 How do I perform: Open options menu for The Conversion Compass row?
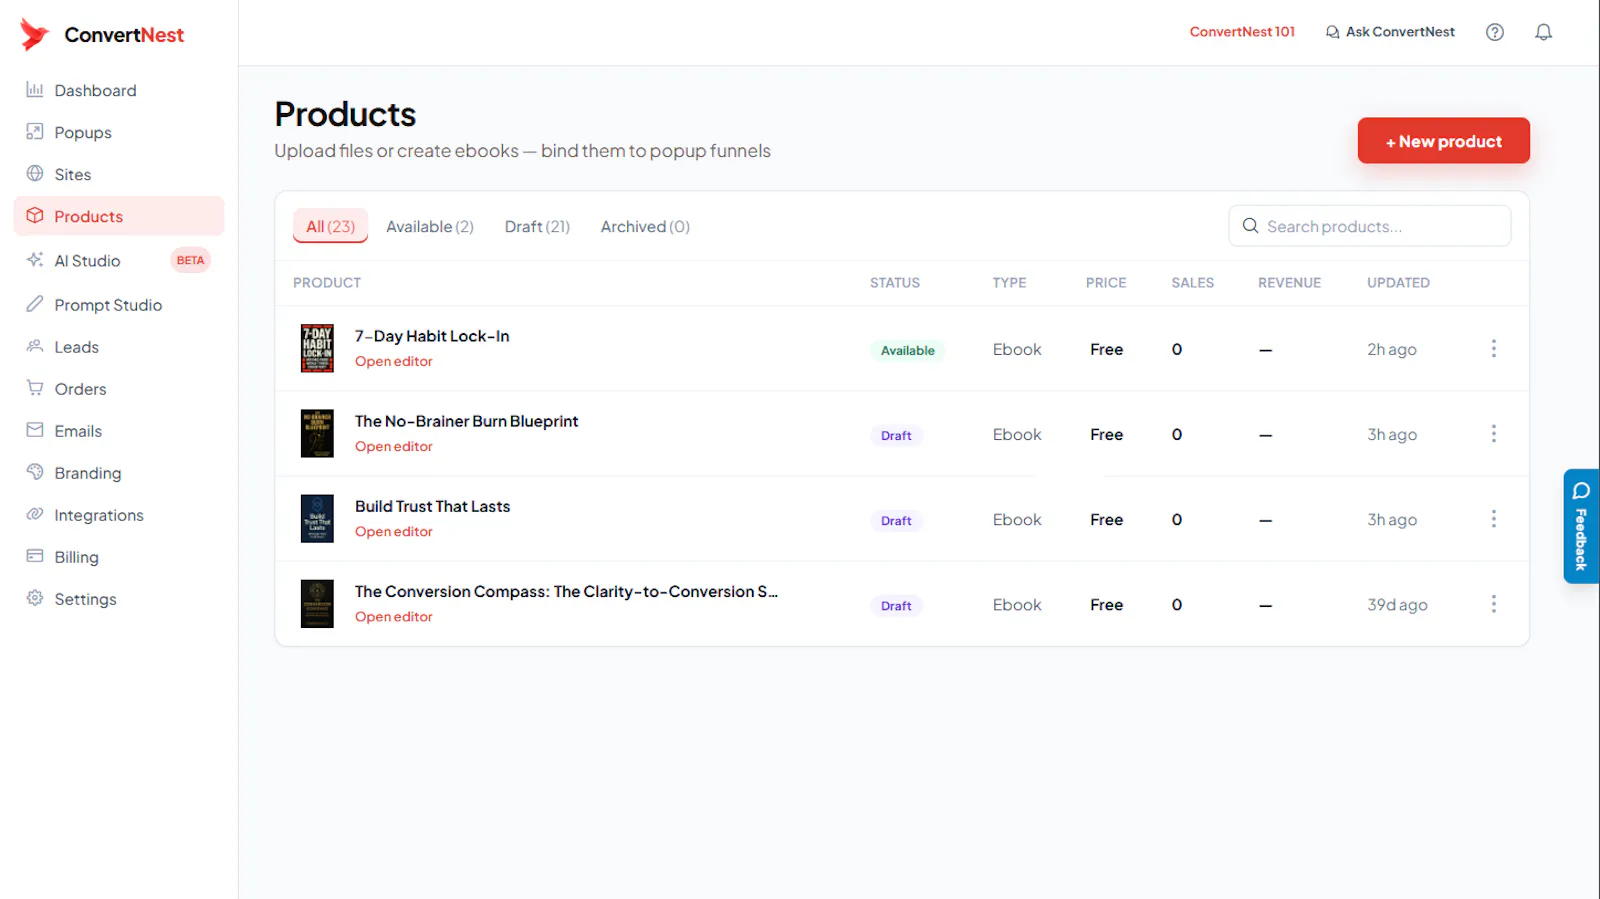tap(1494, 604)
